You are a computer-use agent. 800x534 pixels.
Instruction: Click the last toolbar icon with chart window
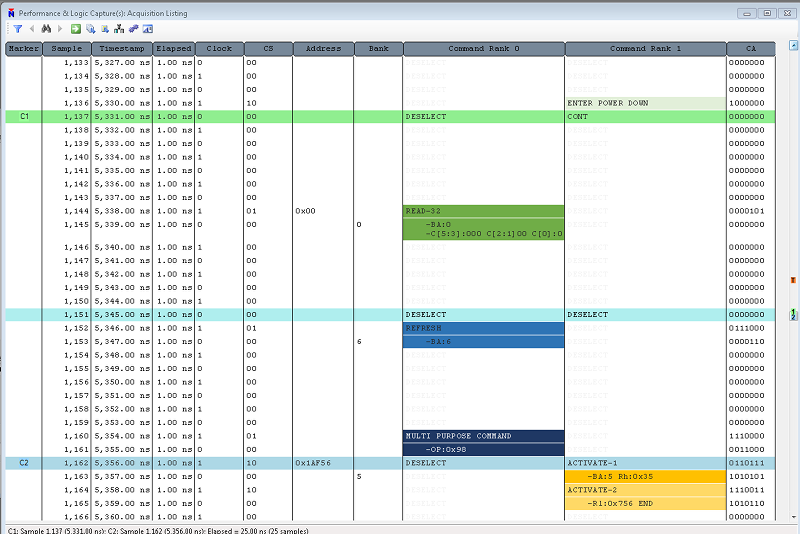click(147, 29)
